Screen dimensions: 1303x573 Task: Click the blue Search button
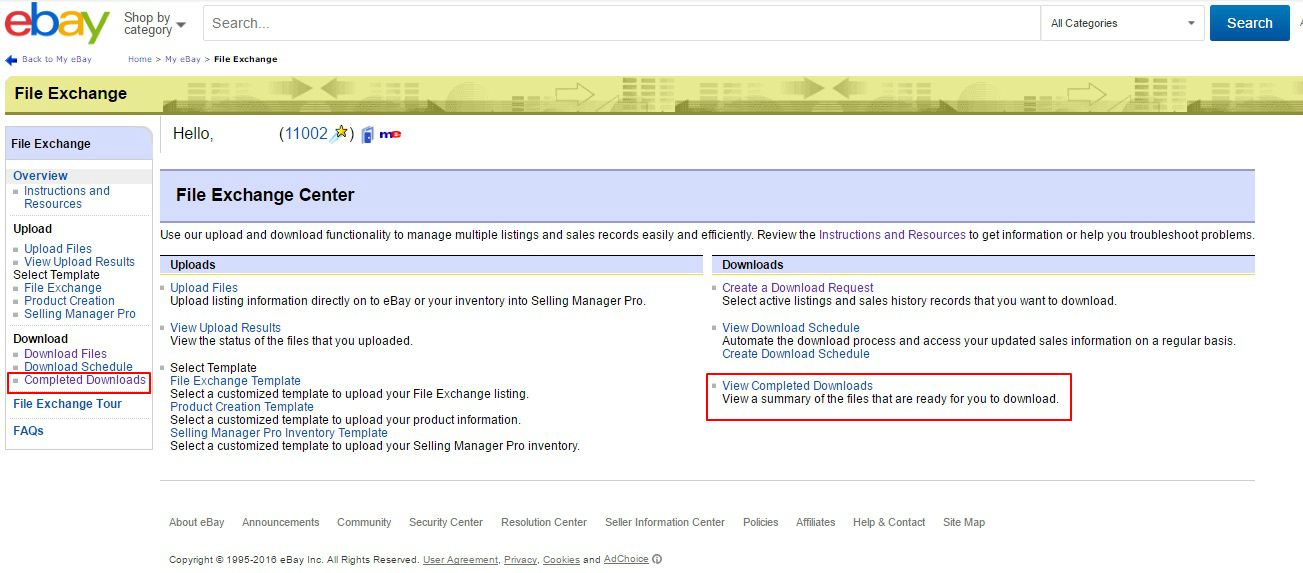click(1249, 23)
